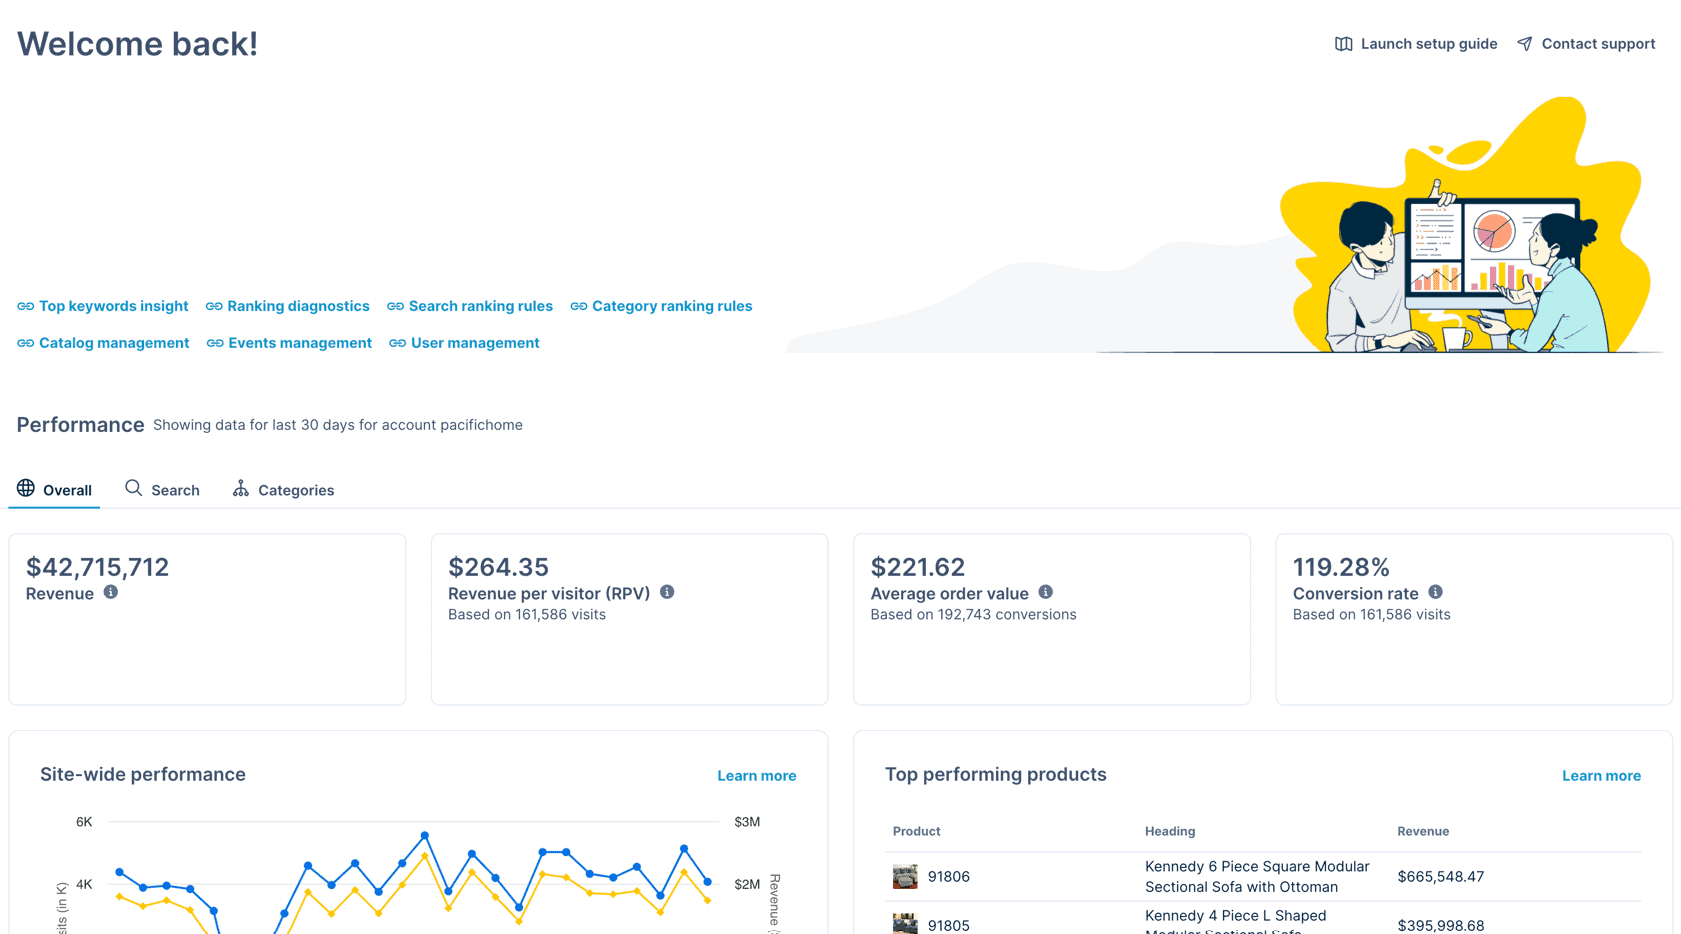
Task: Click the Contact support paper-plane icon
Action: (1525, 44)
